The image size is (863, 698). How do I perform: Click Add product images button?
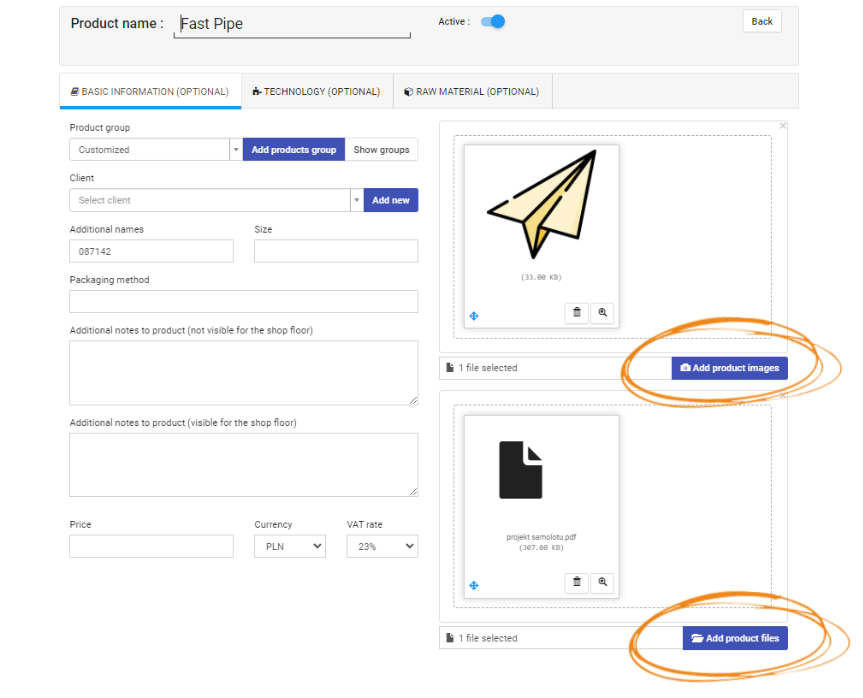click(x=730, y=368)
